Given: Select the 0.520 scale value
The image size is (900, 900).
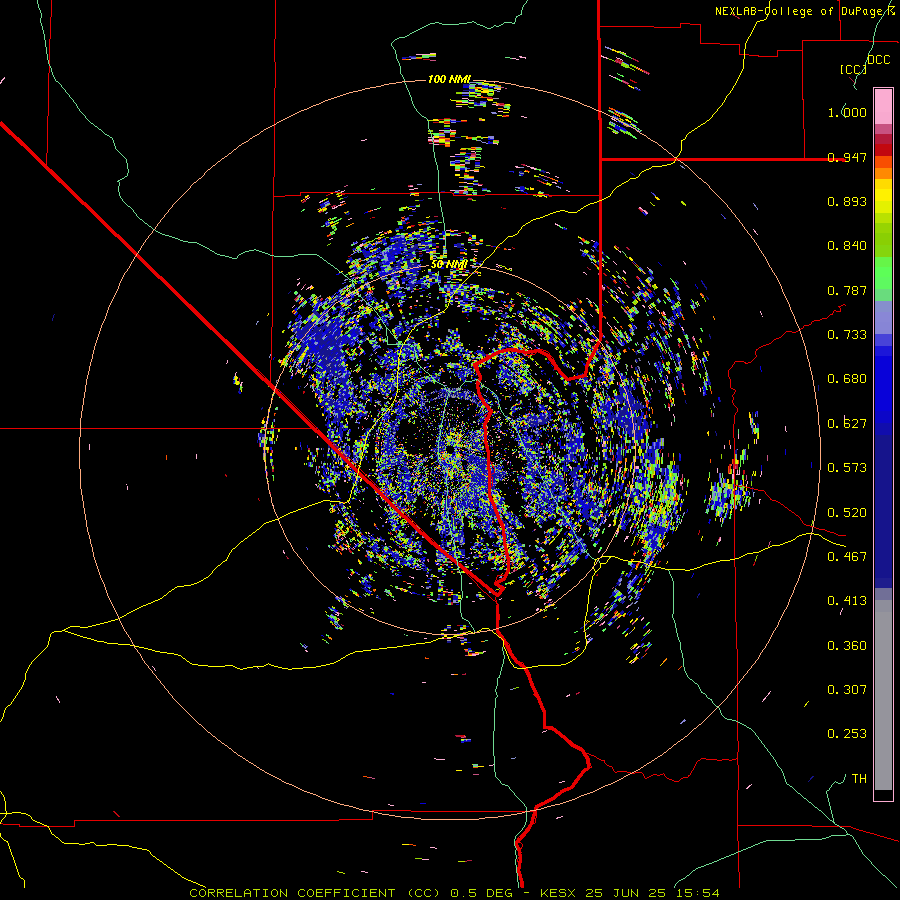Looking at the screenshot, I should [x=847, y=513].
